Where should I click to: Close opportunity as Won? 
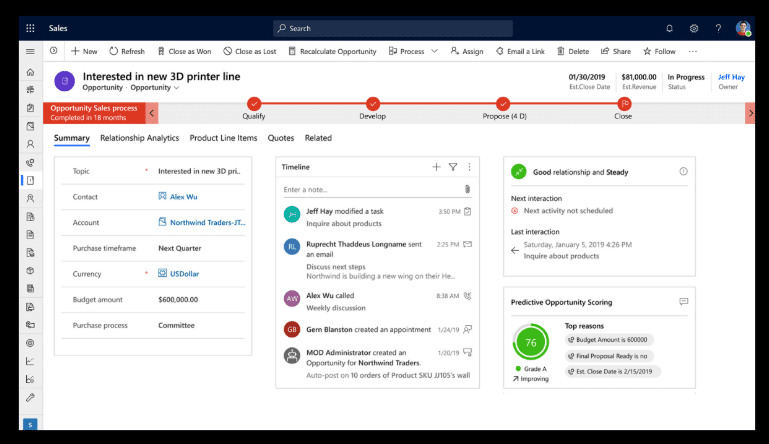click(x=184, y=51)
